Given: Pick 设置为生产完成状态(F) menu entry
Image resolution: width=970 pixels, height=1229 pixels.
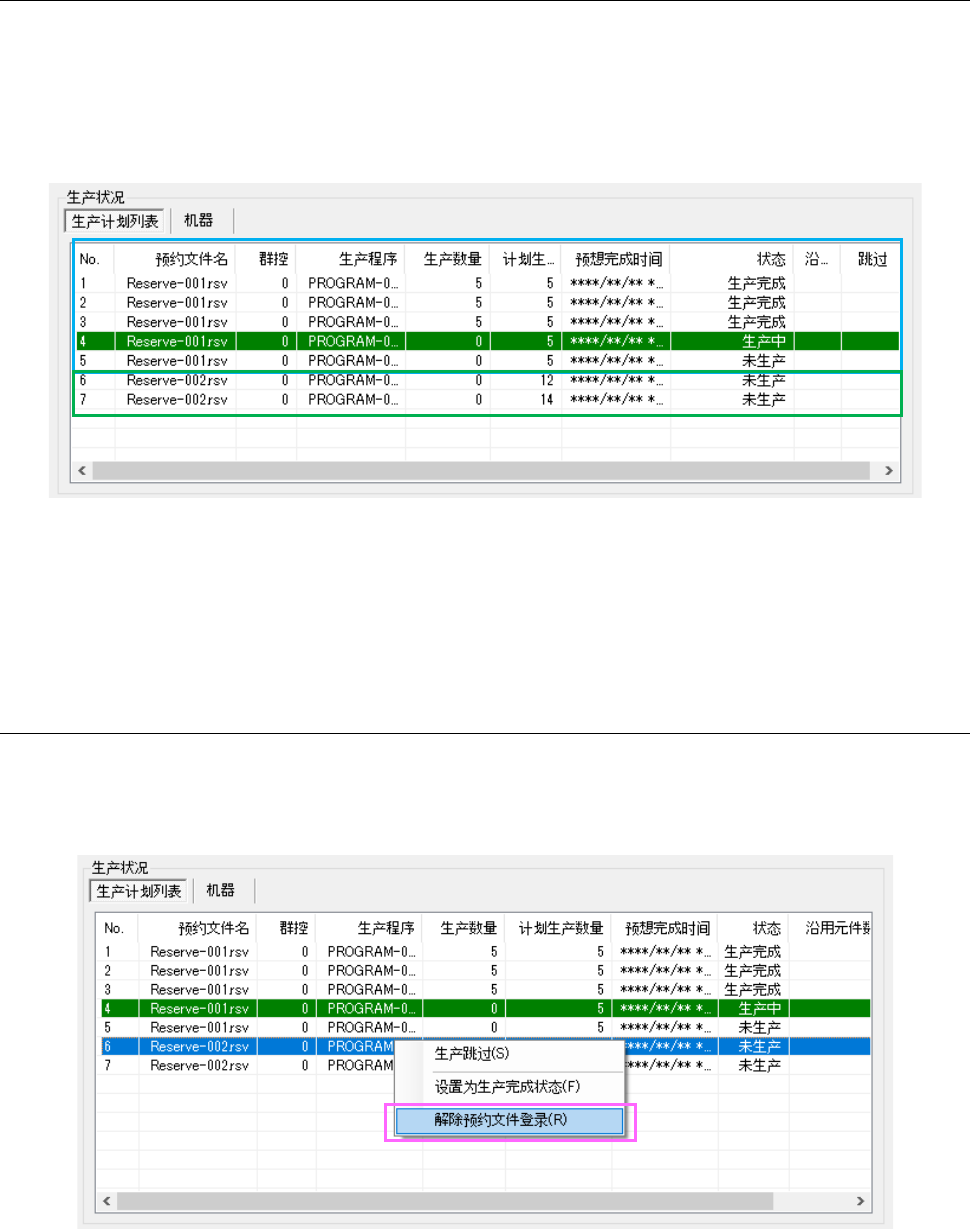Looking at the screenshot, I should click(510, 1086).
